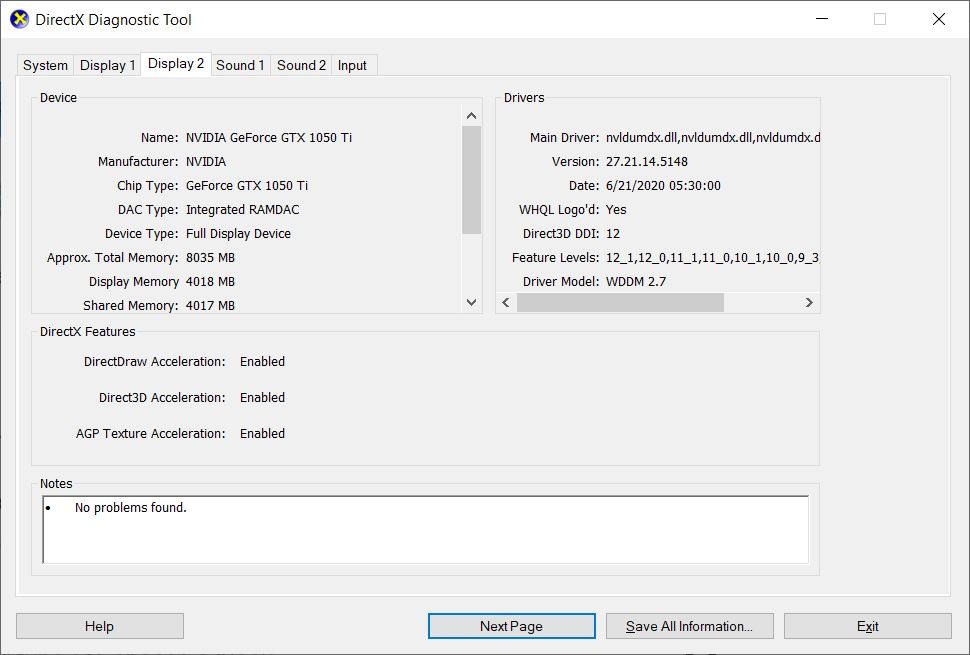Open the Display 1 tab
970x655 pixels.
(107, 64)
